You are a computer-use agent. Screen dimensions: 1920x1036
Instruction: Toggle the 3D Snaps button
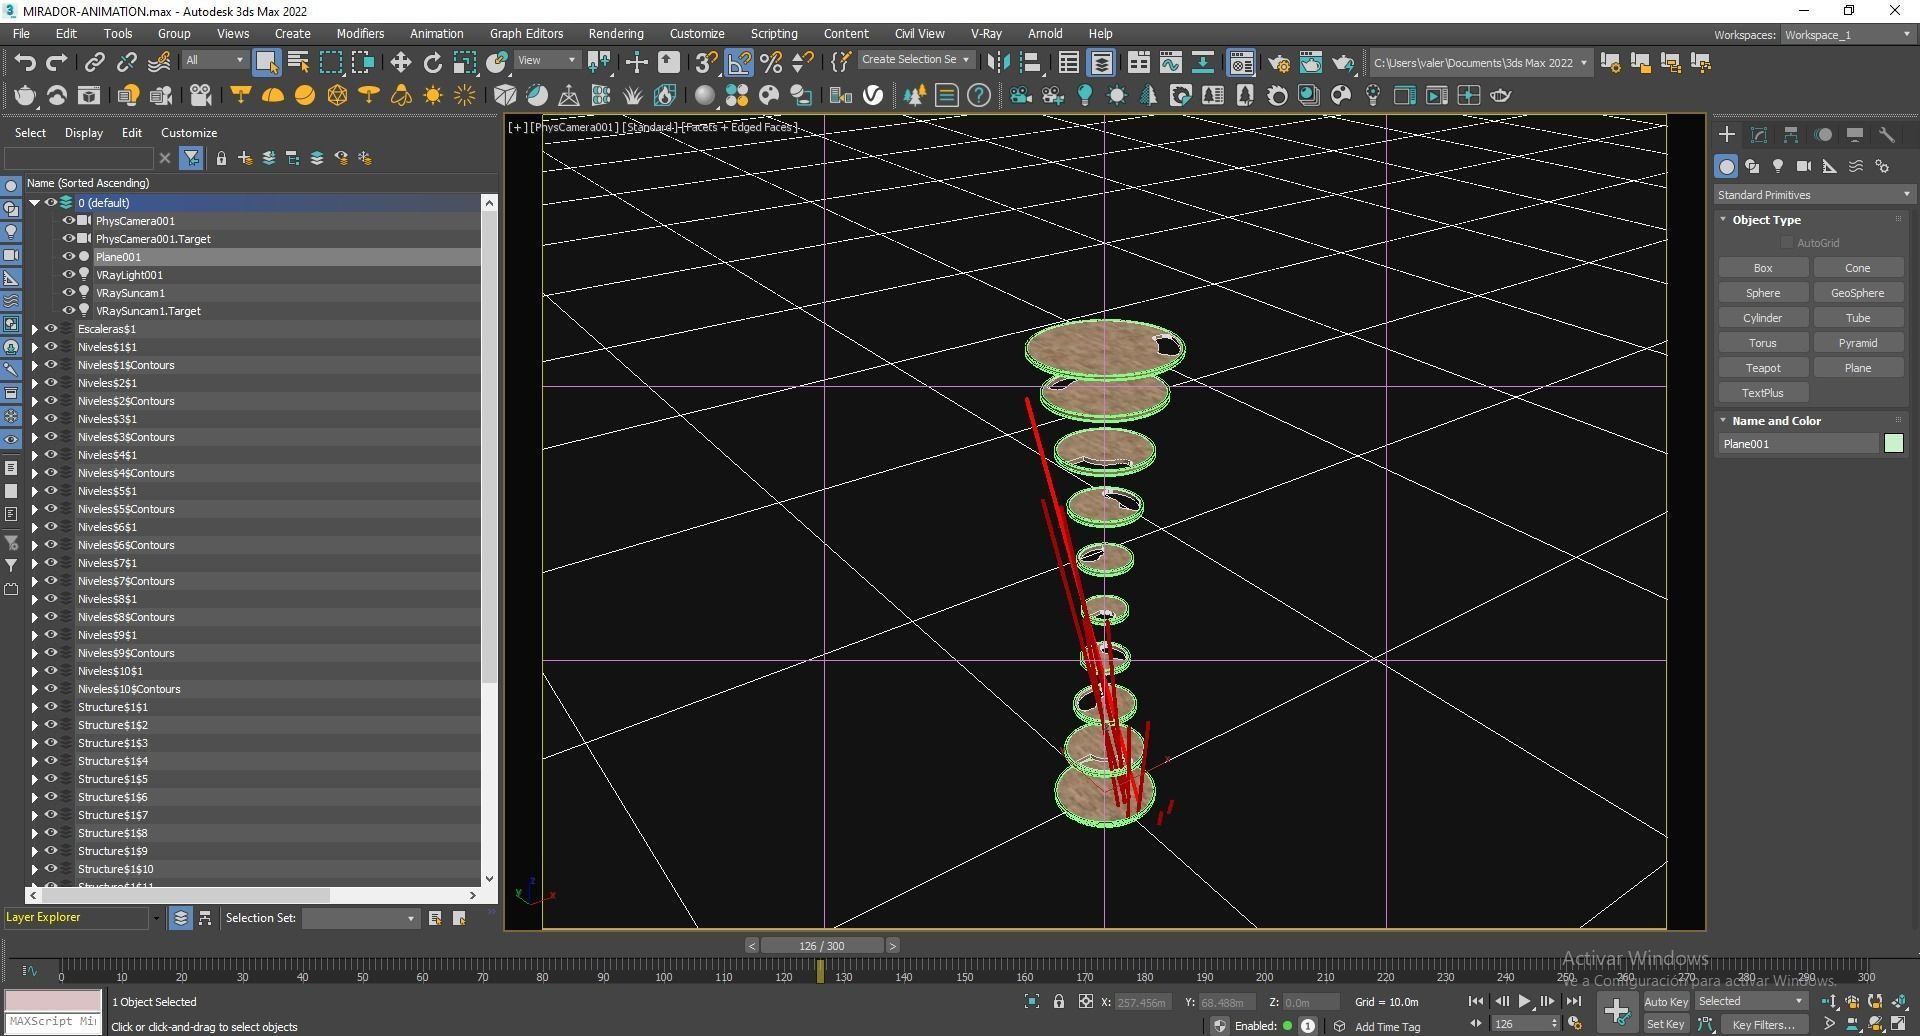point(706,62)
